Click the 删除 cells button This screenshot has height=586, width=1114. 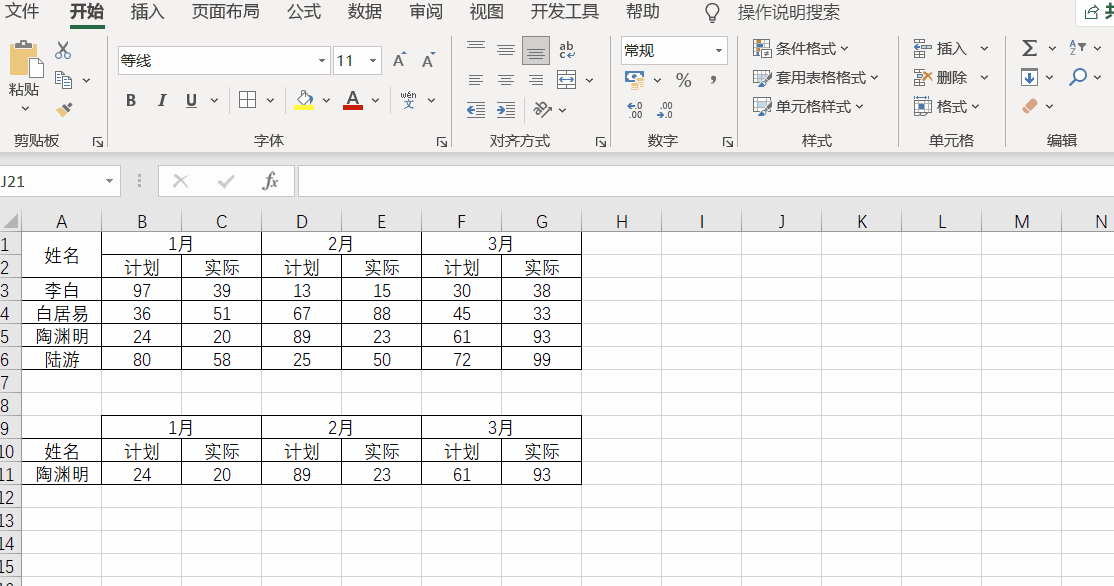[x=941, y=77]
